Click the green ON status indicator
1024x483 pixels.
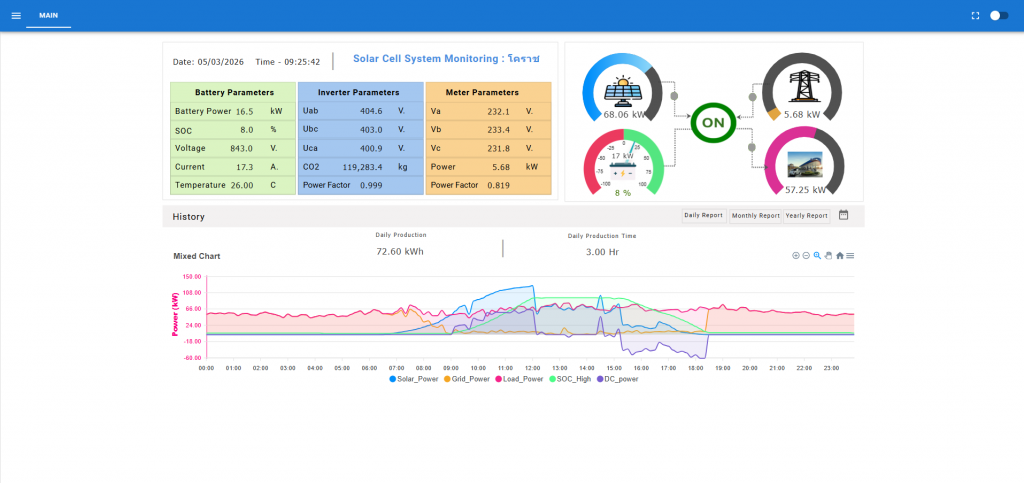coord(713,122)
